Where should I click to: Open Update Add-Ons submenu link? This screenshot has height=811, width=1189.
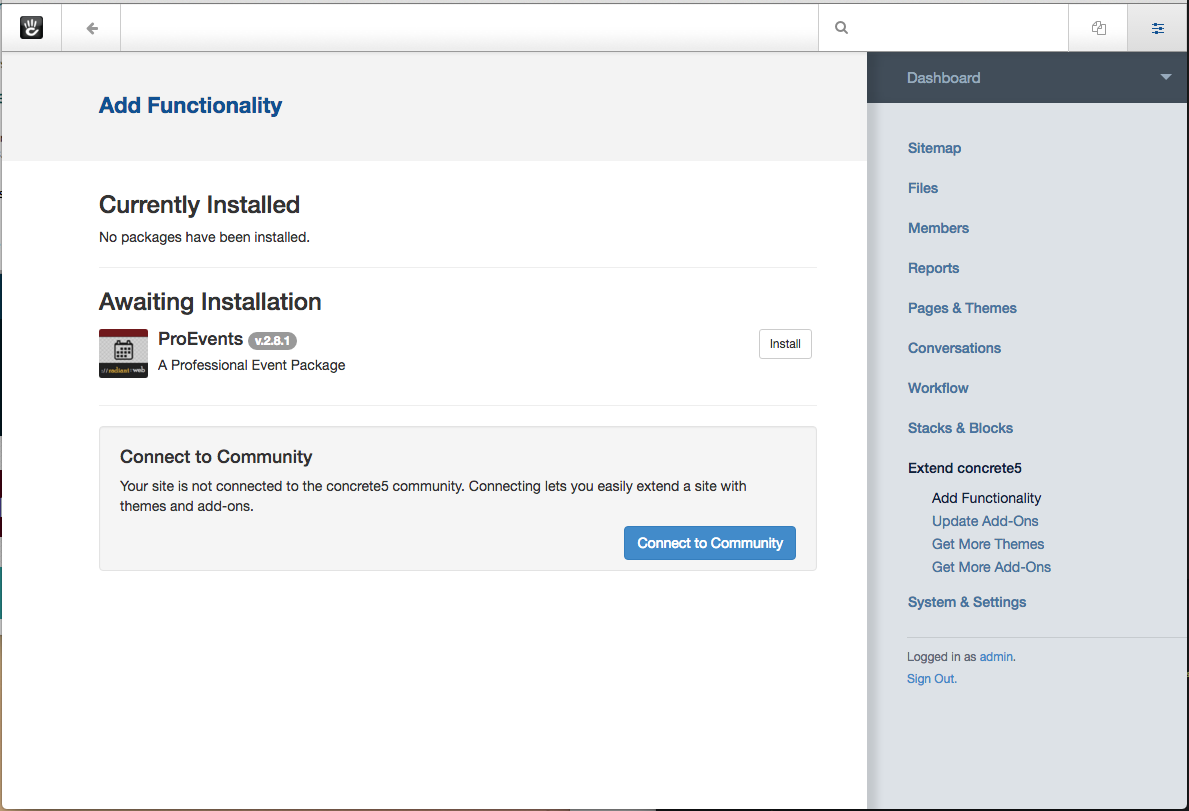pyautogui.click(x=985, y=521)
